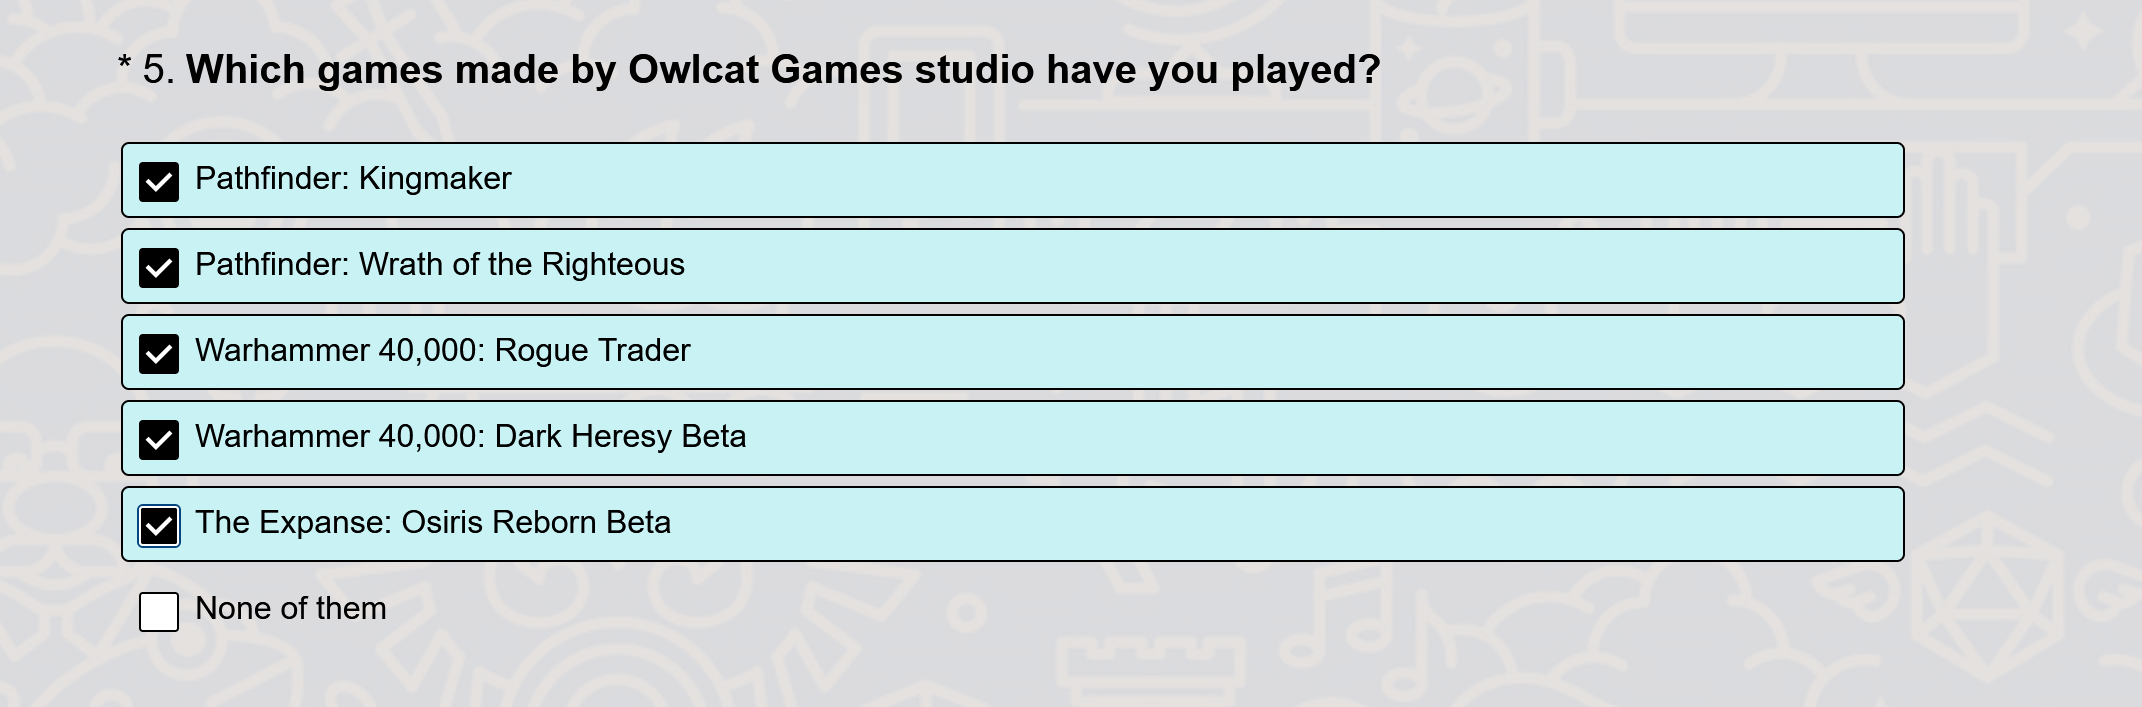Uncheck the Pathfinder: Kingmaker checkbox
Viewport: 2142px width, 707px height.
click(159, 182)
